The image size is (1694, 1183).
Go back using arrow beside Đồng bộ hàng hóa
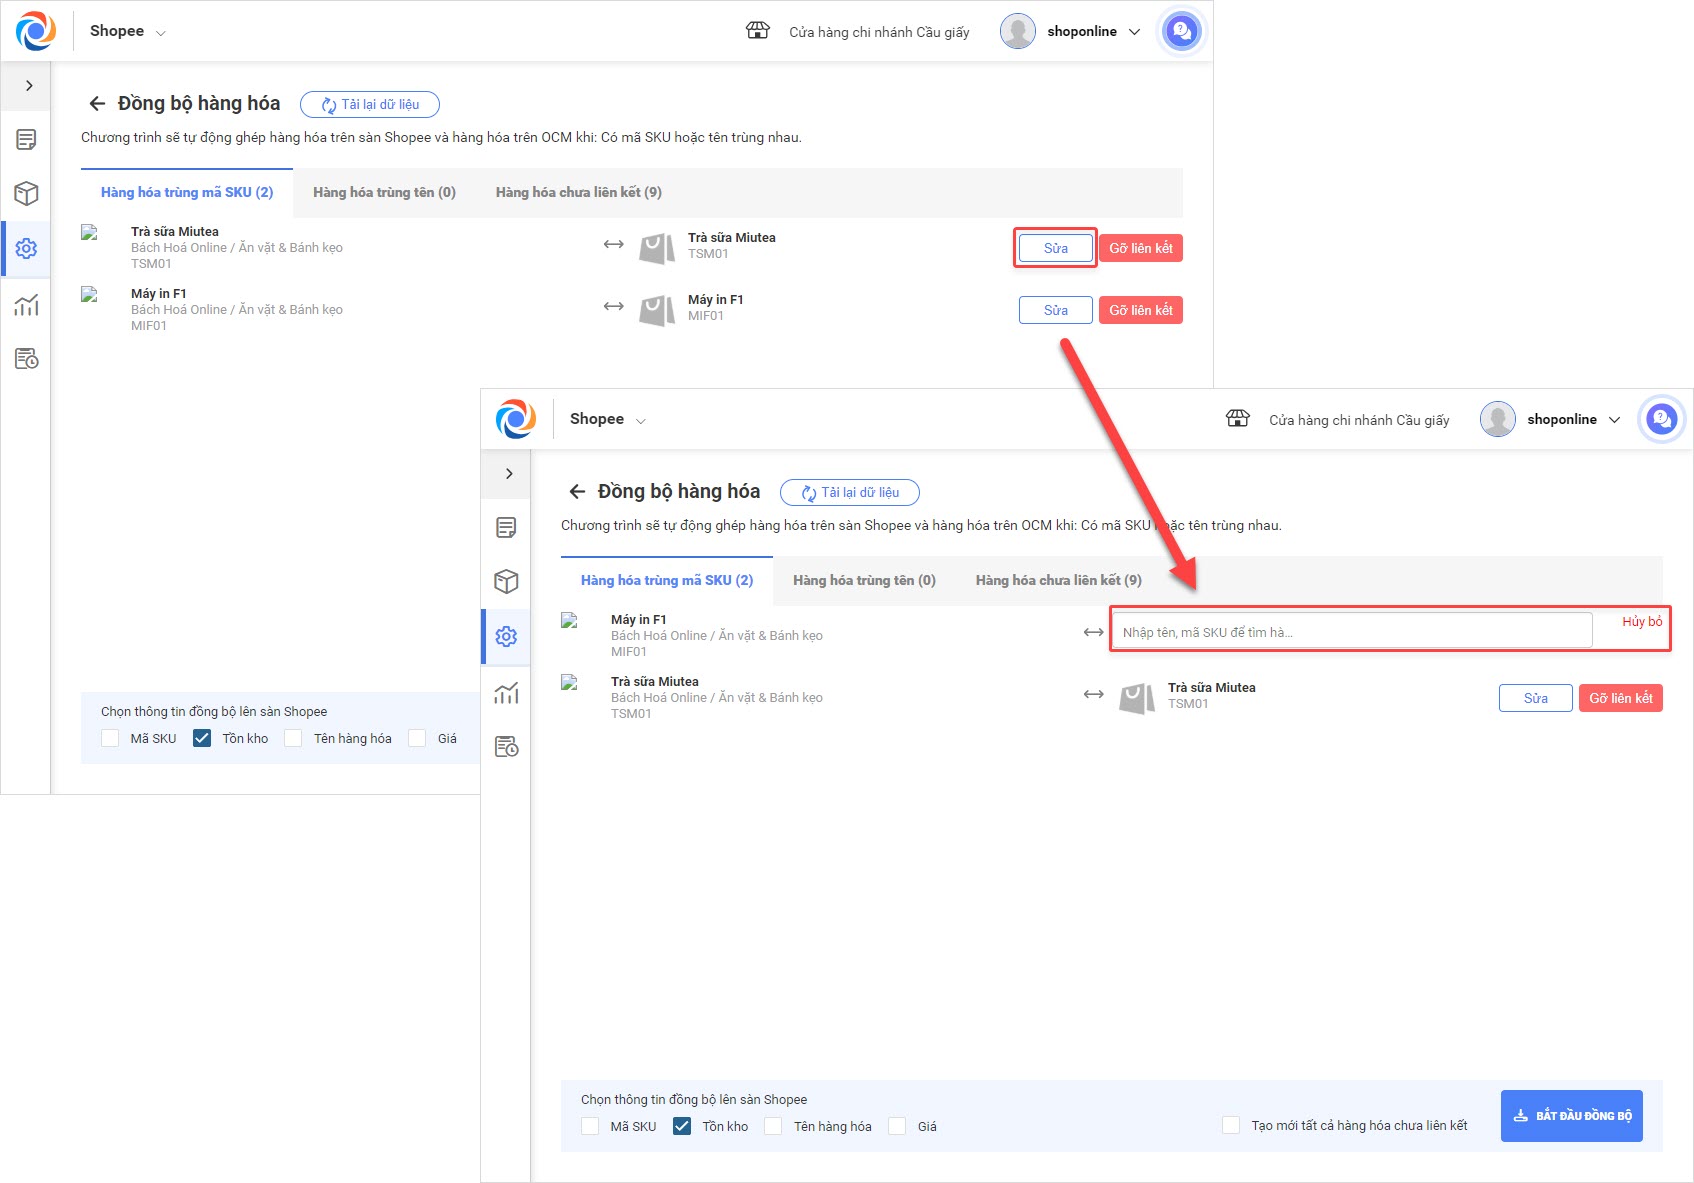point(577,491)
